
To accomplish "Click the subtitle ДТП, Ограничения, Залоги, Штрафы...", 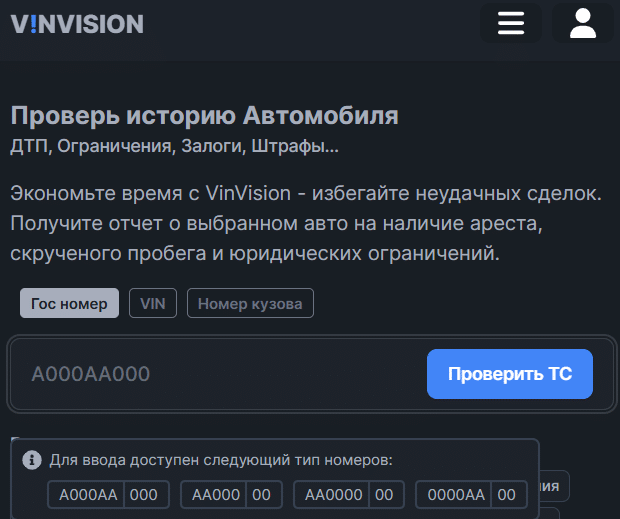I will pos(174,146).
